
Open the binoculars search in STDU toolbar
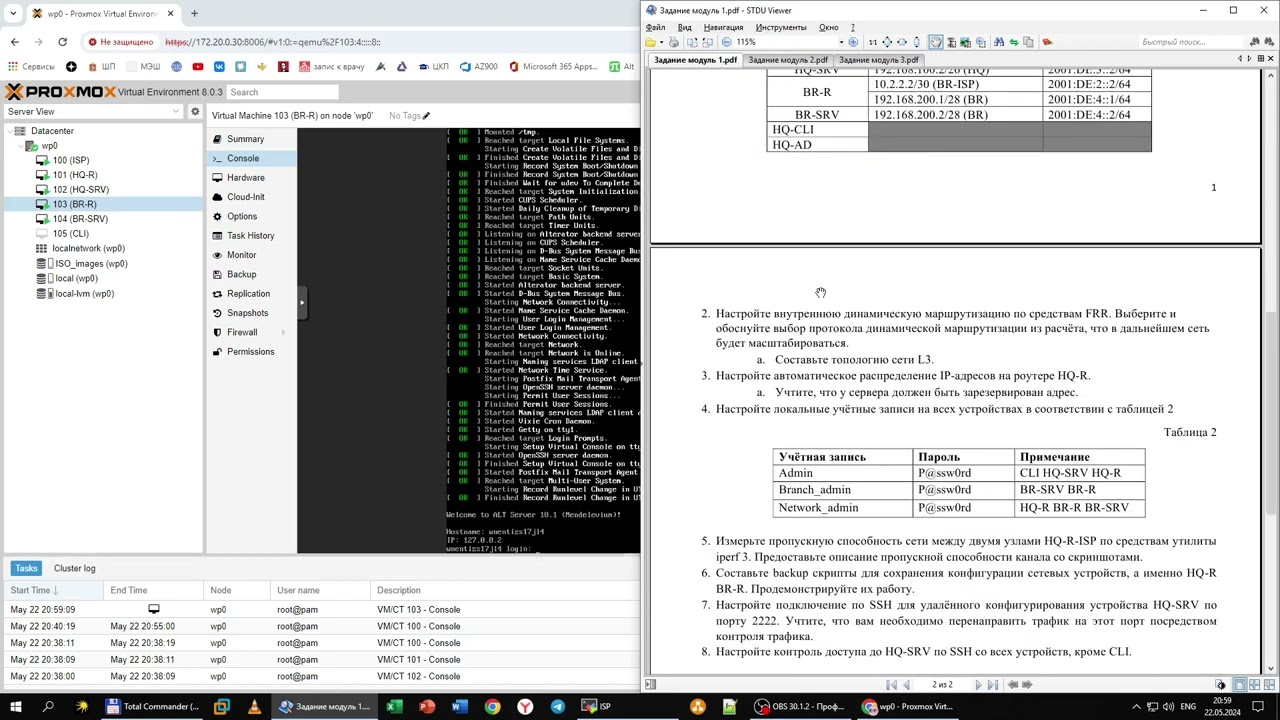tap(998, 42)
